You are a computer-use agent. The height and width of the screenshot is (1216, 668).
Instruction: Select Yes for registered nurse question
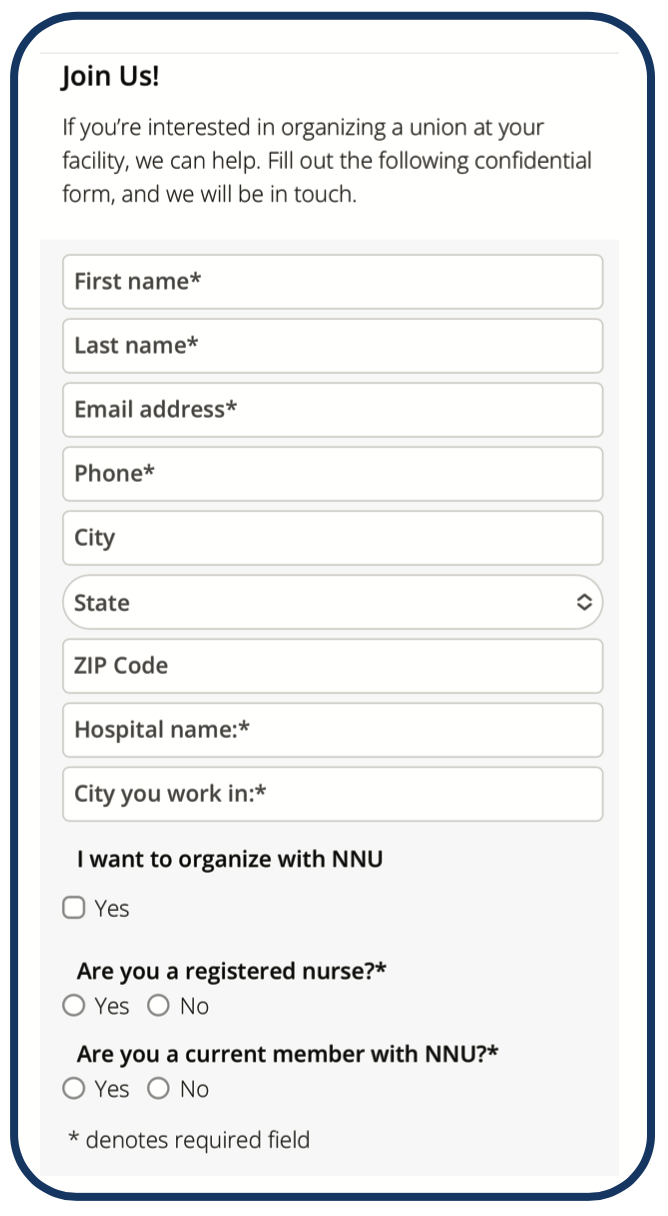tap(73, 1005)
